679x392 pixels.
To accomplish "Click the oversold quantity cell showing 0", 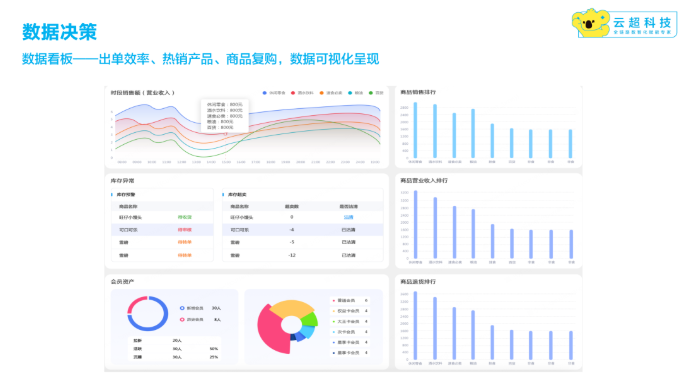I will click(x=291, y=217).
